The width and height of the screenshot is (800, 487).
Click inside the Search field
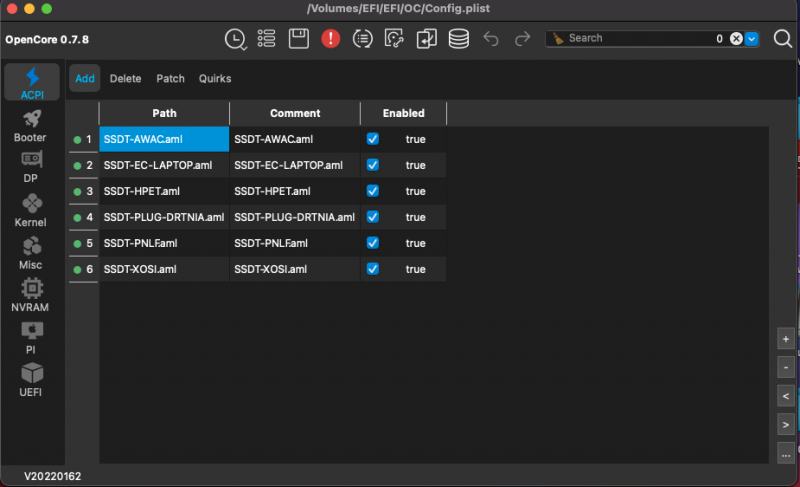(630, 39)
